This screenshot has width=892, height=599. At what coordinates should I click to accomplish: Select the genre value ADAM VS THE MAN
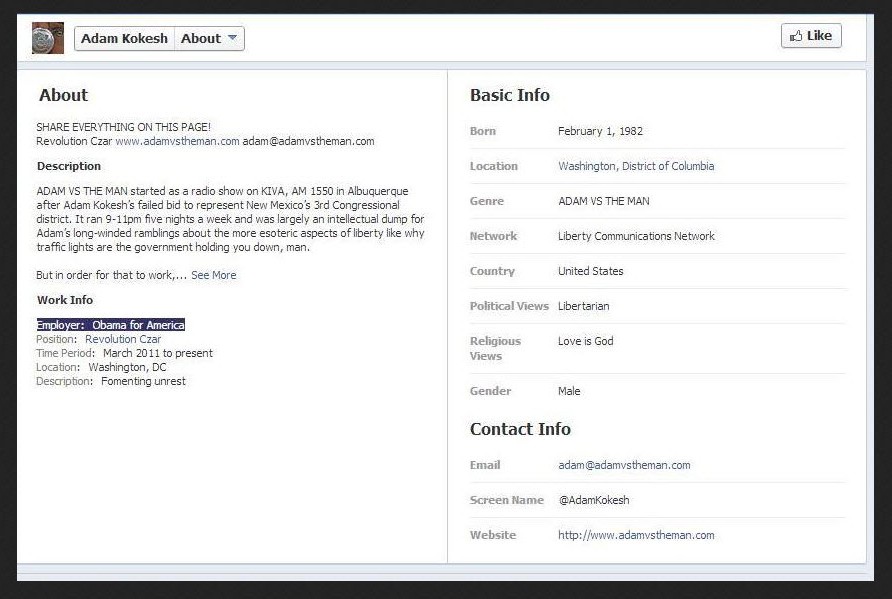pyautogui.click(x=604, y=201)
